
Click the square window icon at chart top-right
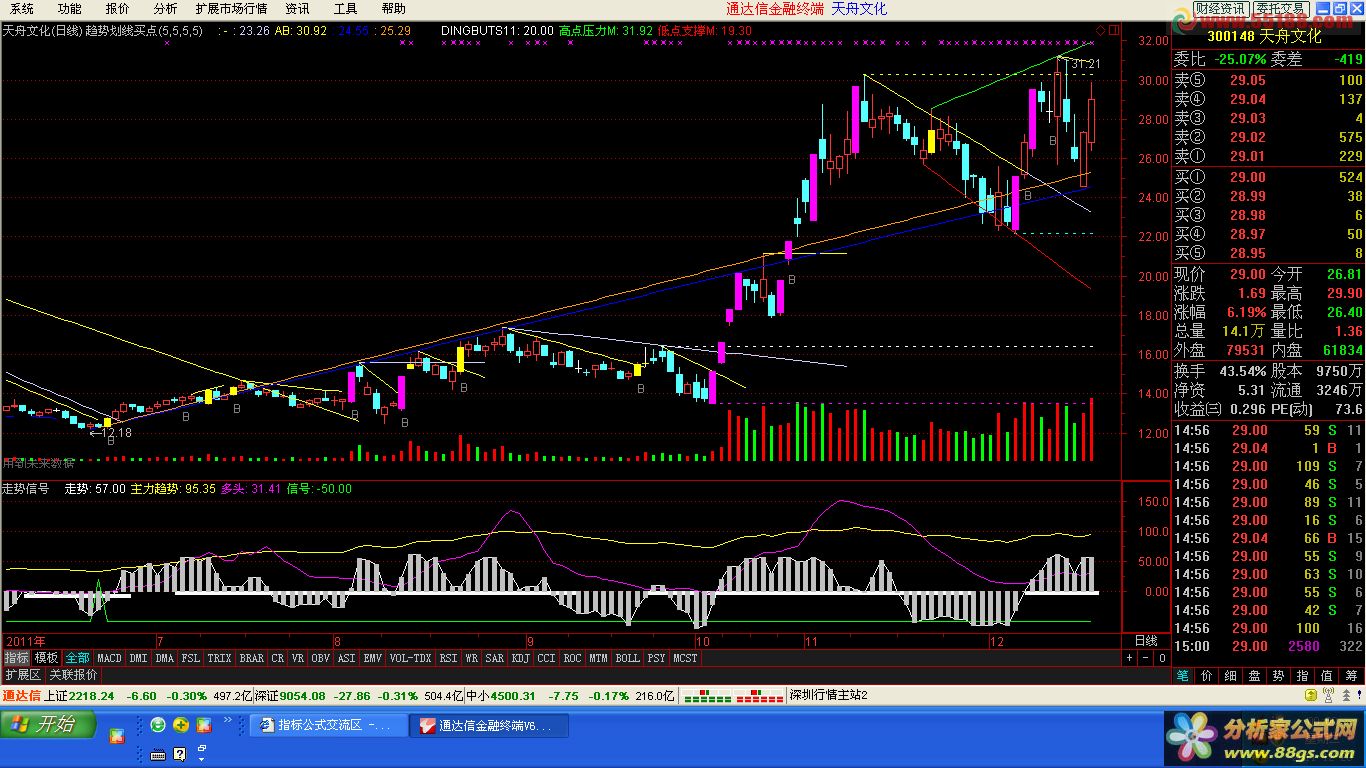(x=1114, y=30)
